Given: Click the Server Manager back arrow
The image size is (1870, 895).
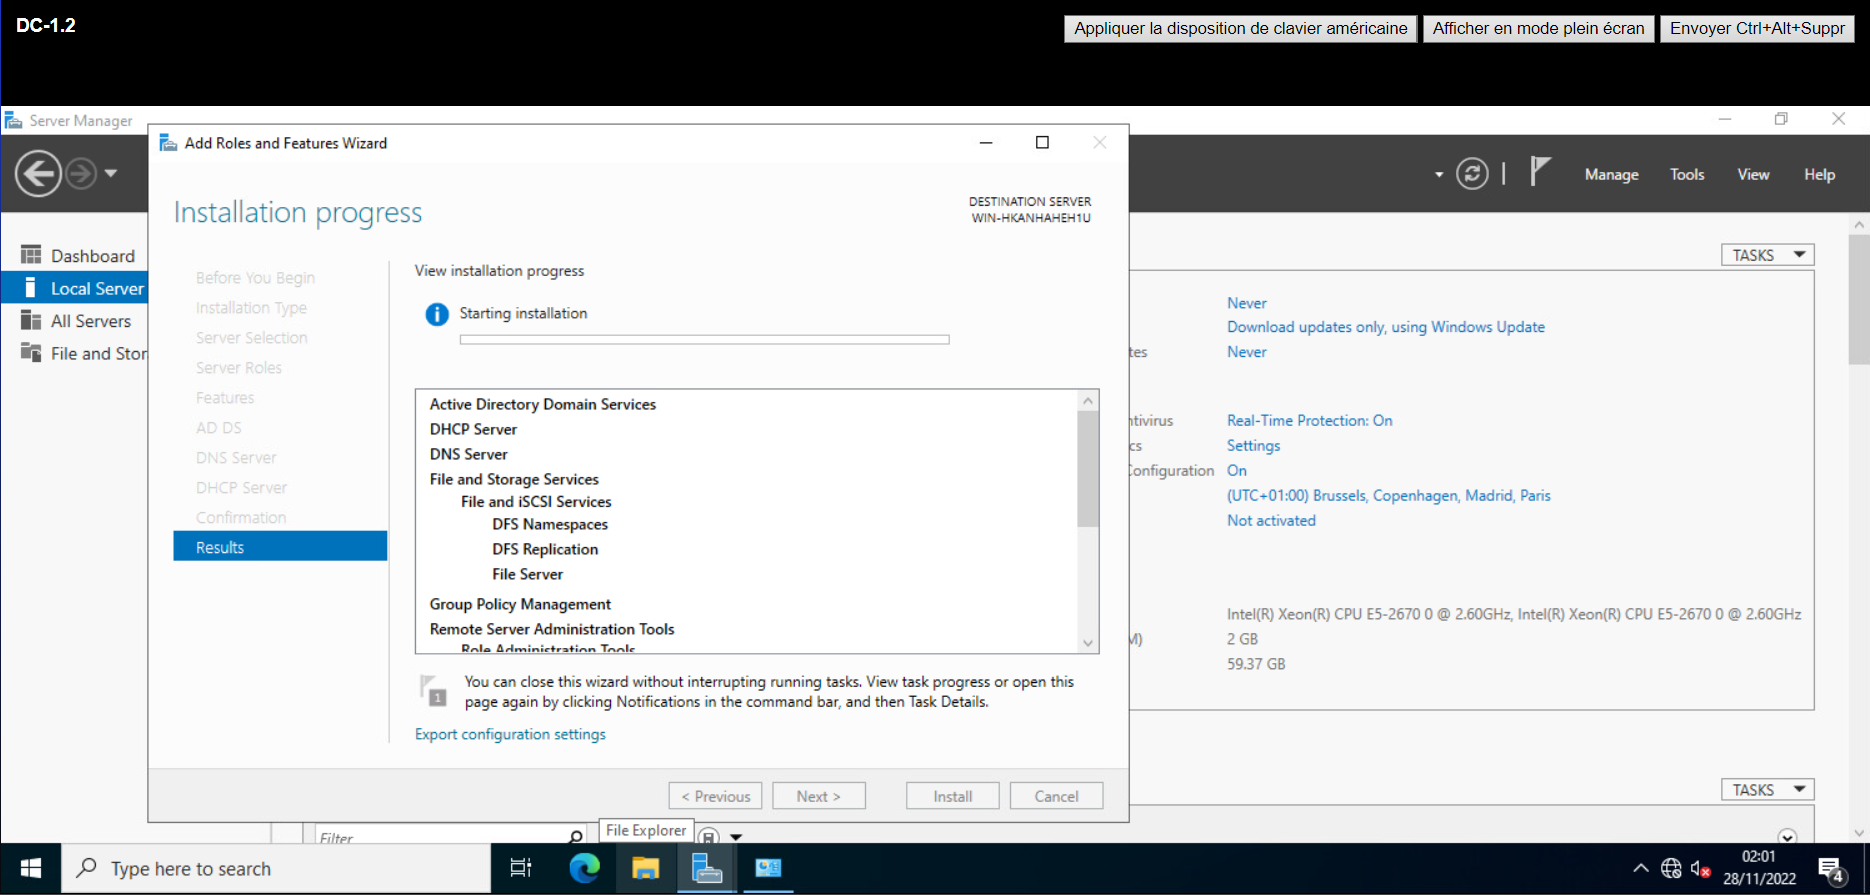Looking at the screenshot, I should pyautogui.click(x=38, y=174).
